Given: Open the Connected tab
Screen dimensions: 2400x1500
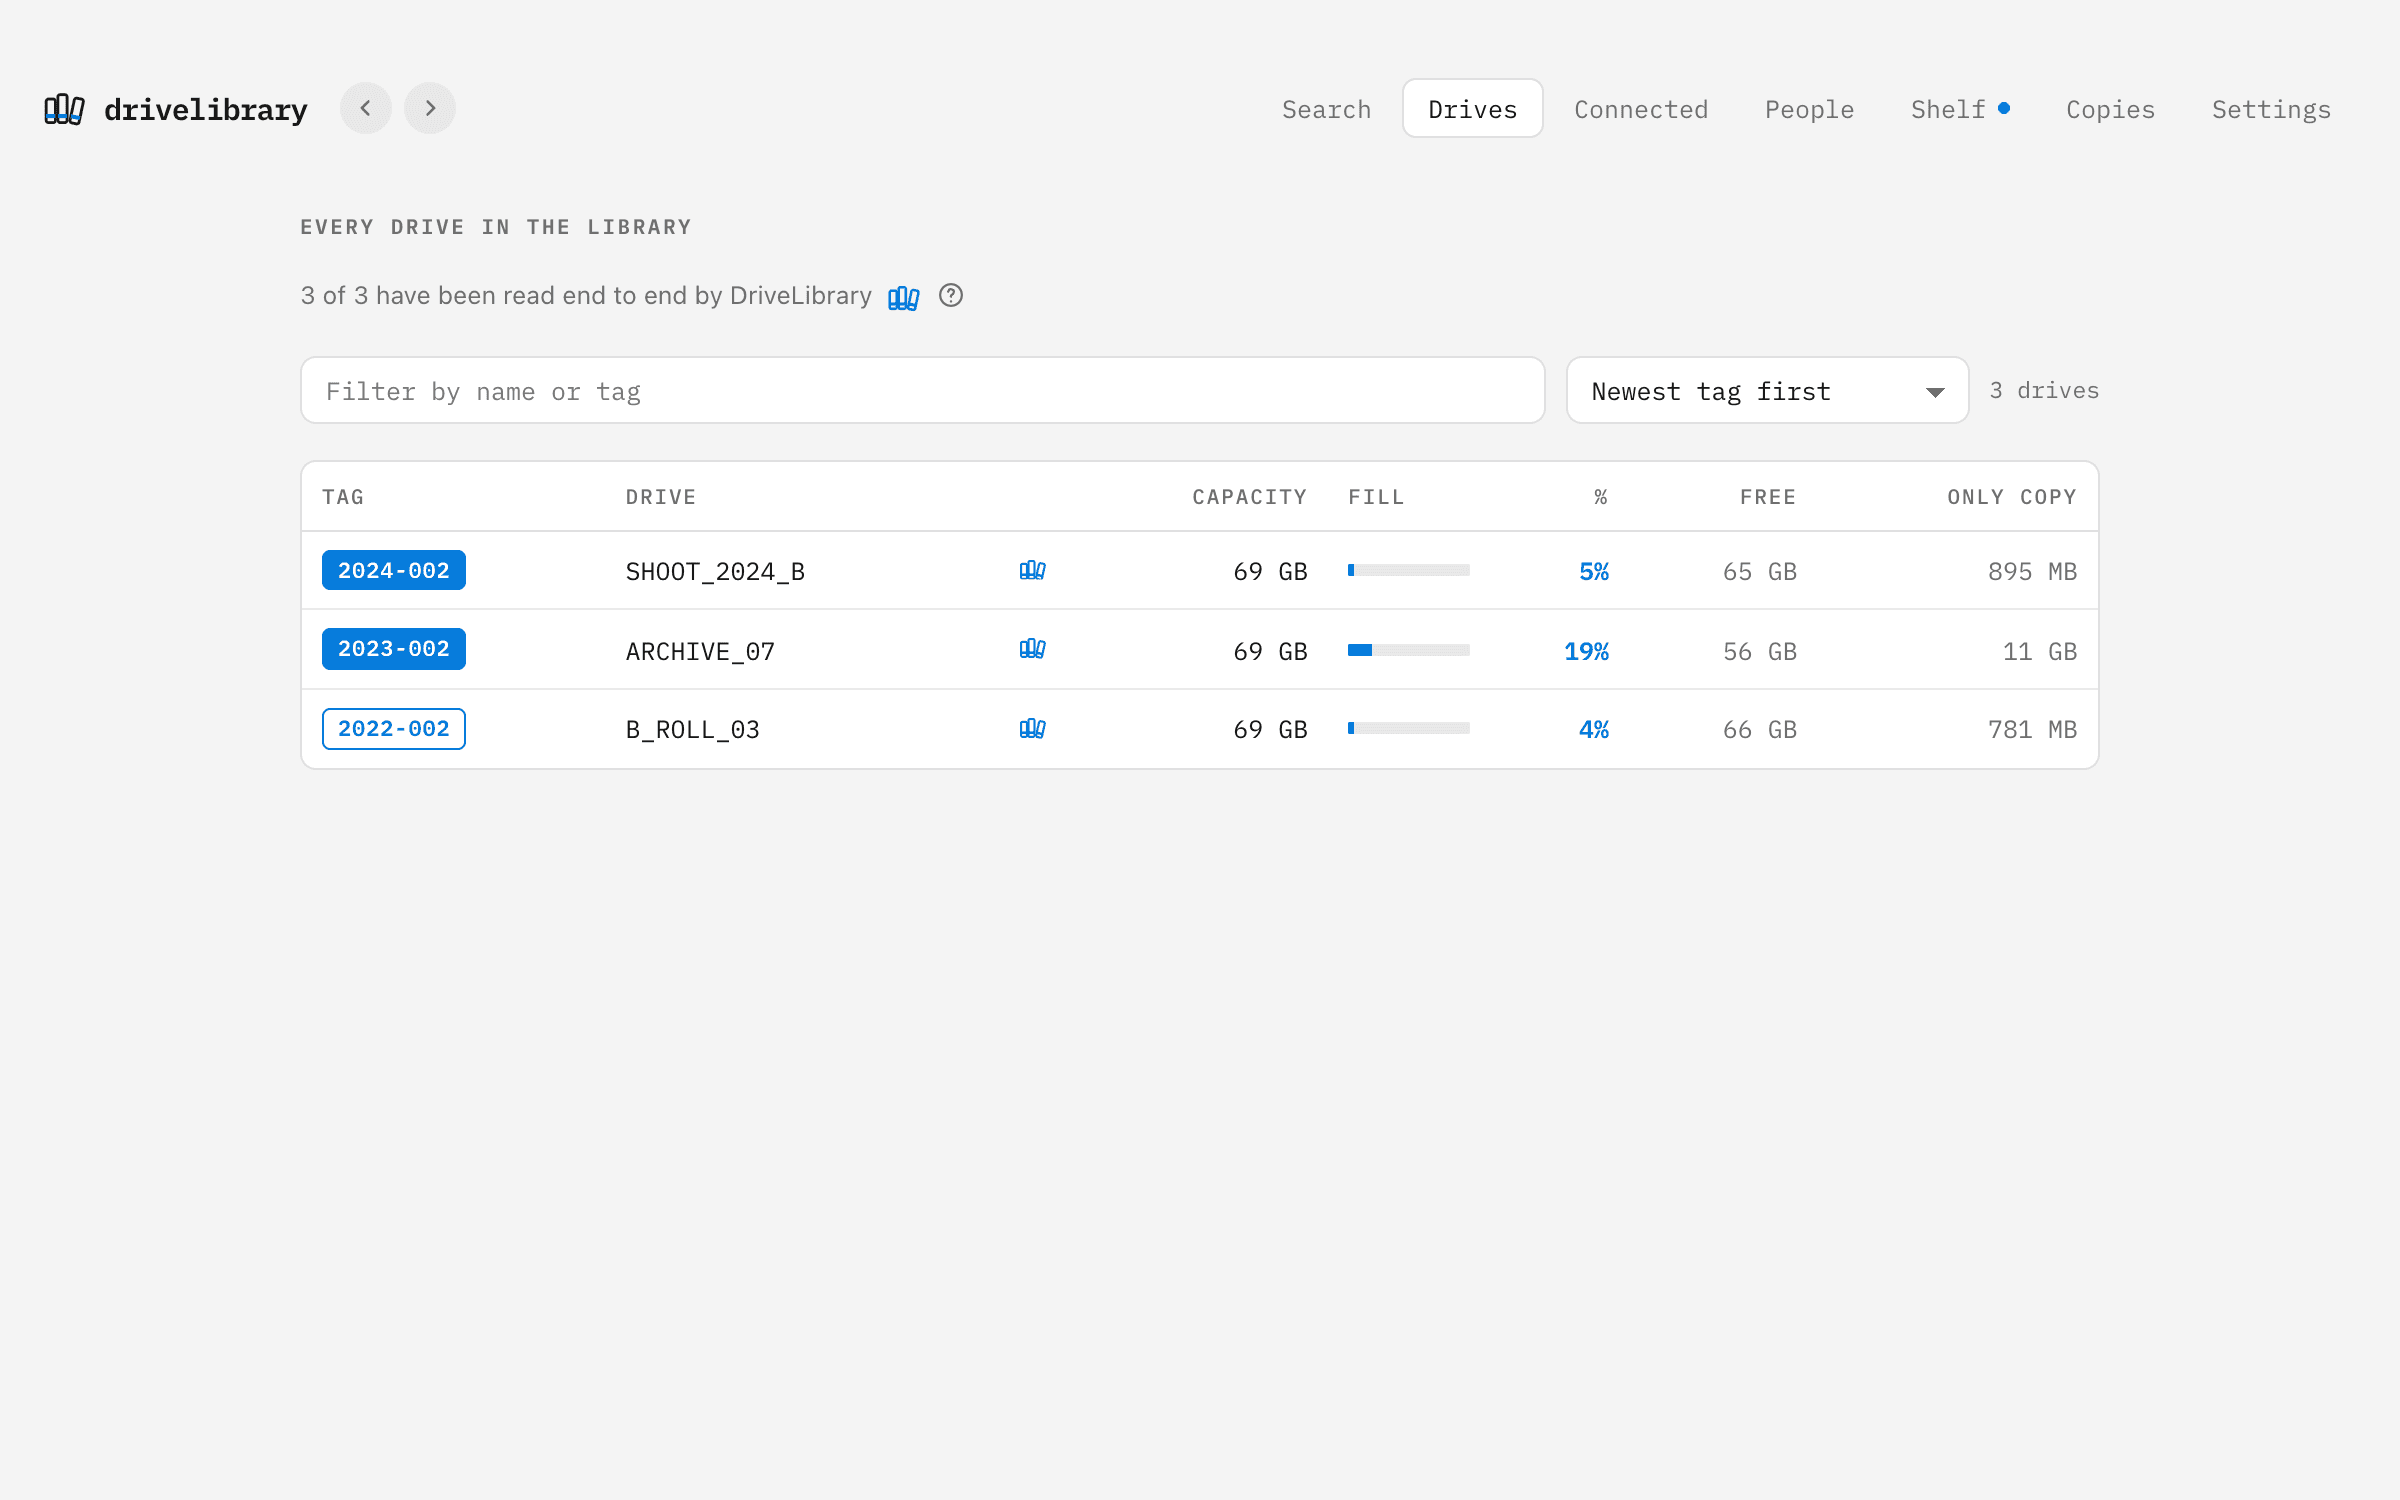Looking at the screenshot, I should pyautogui.click(x=1641, y=109).
